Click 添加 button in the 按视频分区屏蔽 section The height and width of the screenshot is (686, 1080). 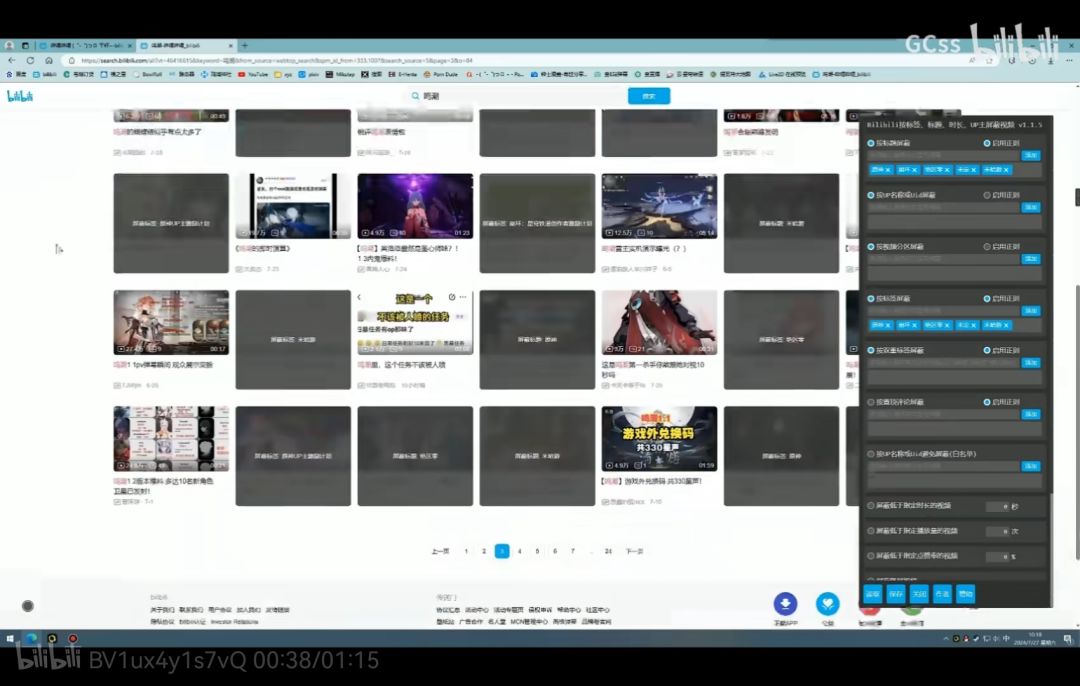point(1030,259)
